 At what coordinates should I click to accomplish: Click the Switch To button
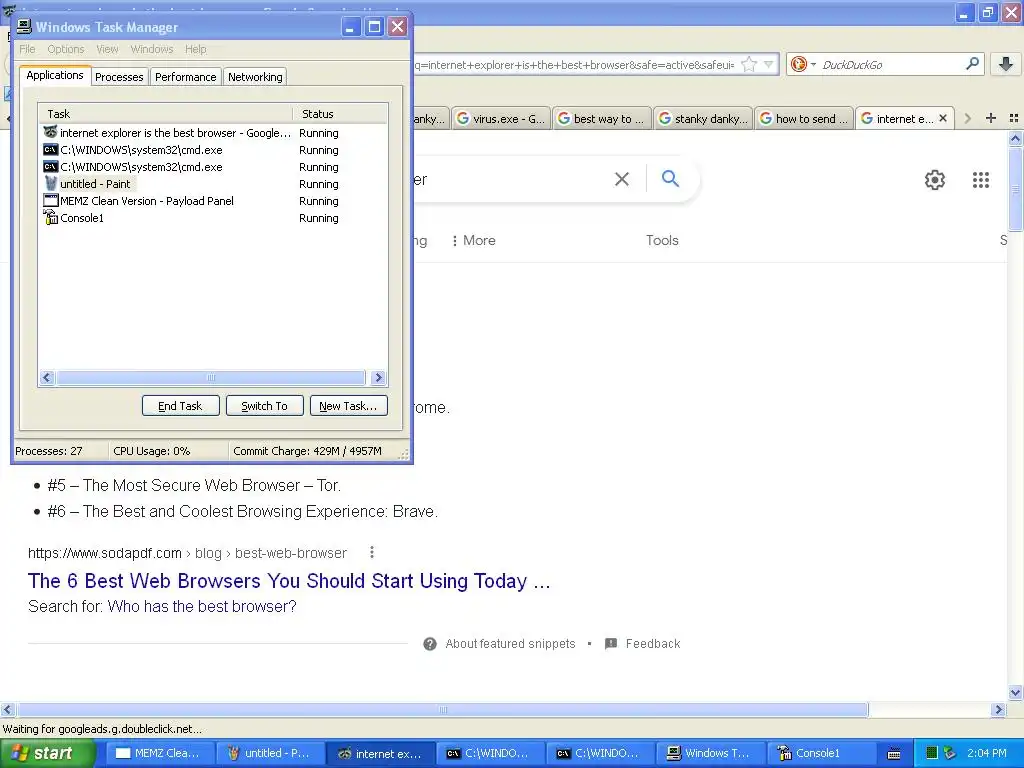[x=264, y=406]
